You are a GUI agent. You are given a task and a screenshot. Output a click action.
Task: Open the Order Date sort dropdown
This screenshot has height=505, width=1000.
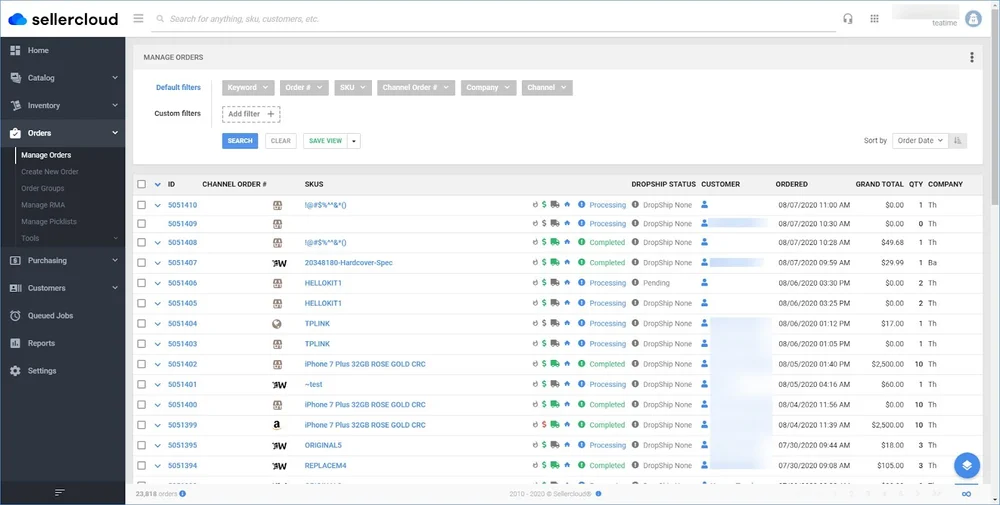click(920, 141)
